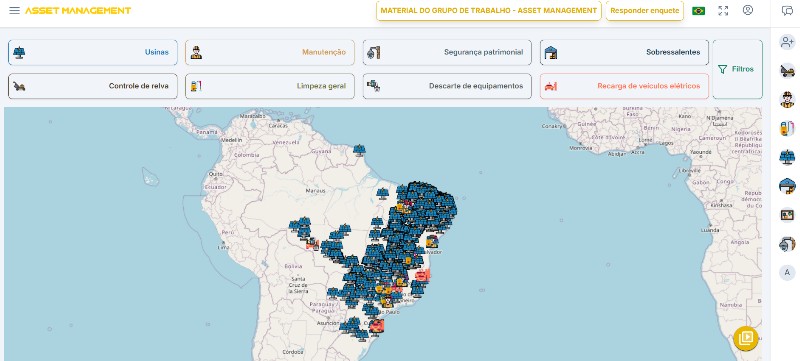Open the user profile menu
This screenshot has height=361, width=800.
748,10
